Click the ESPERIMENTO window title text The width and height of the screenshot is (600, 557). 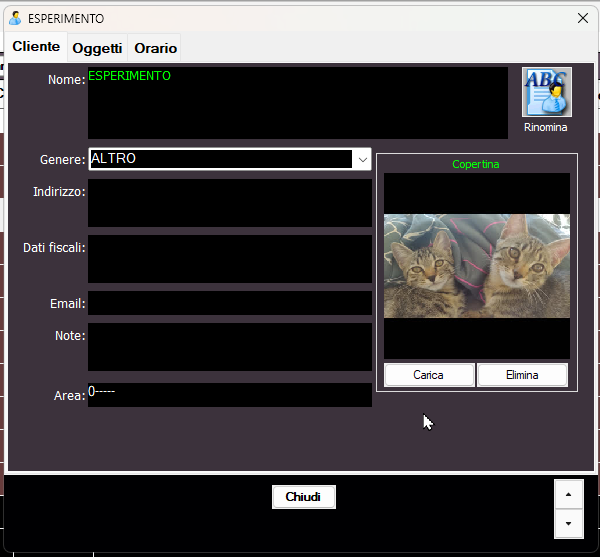[66, 18]
